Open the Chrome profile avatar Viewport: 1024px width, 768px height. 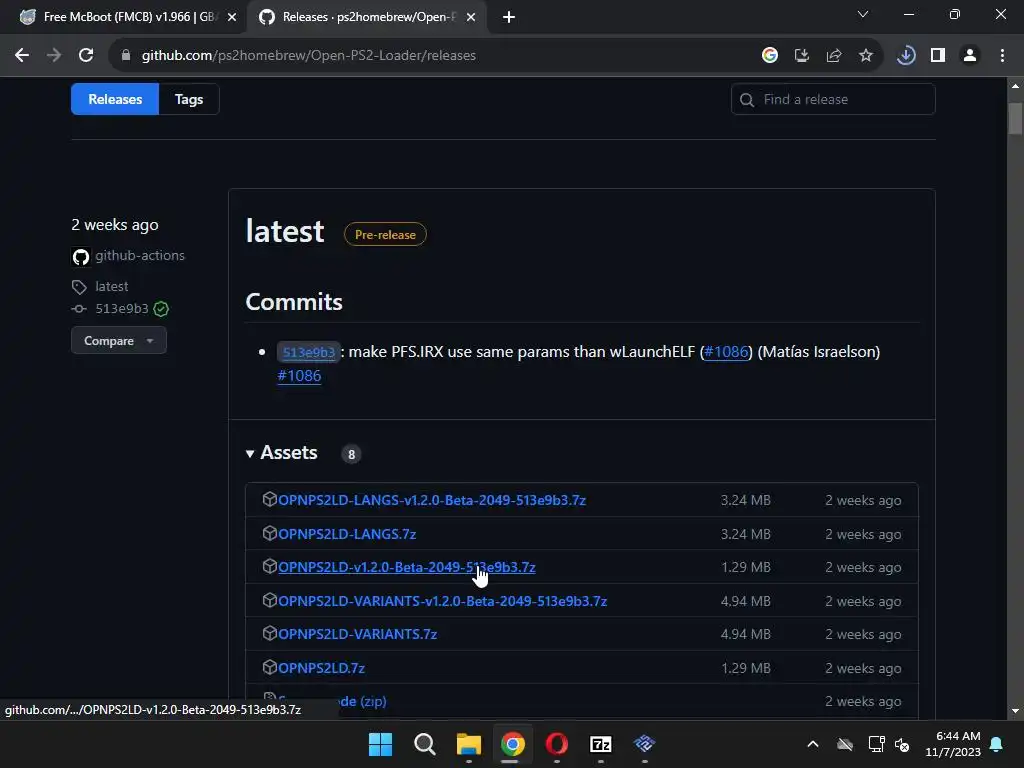(970, 56)
